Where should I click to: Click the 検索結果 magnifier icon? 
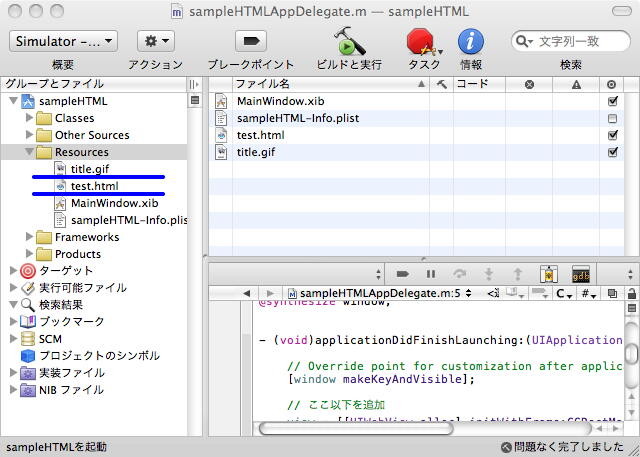[x=28, y=305]
